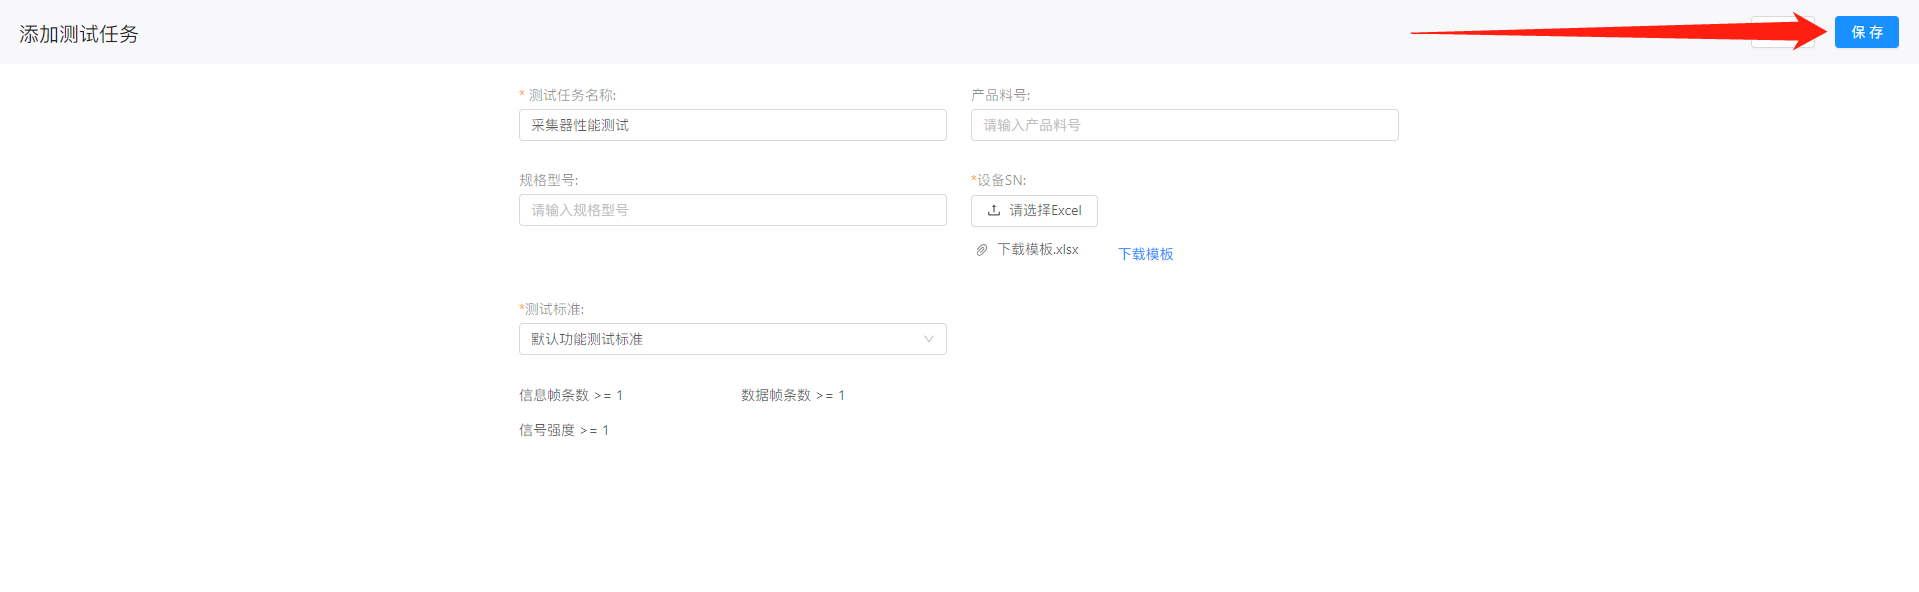Save the test task with 保存
Screen dimensions: 1919x592
[x=1866, y=32]
